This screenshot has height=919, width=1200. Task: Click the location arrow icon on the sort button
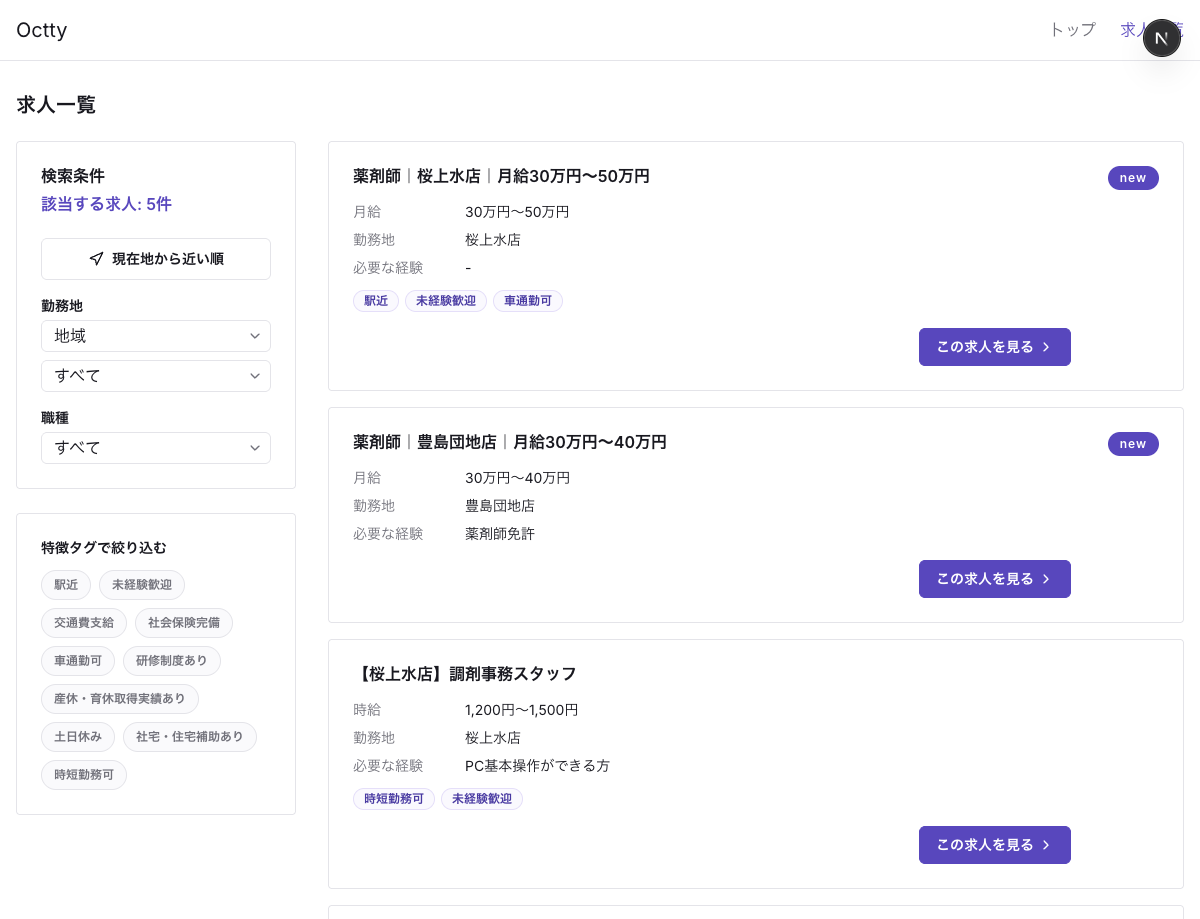click(x=96, y=258)
